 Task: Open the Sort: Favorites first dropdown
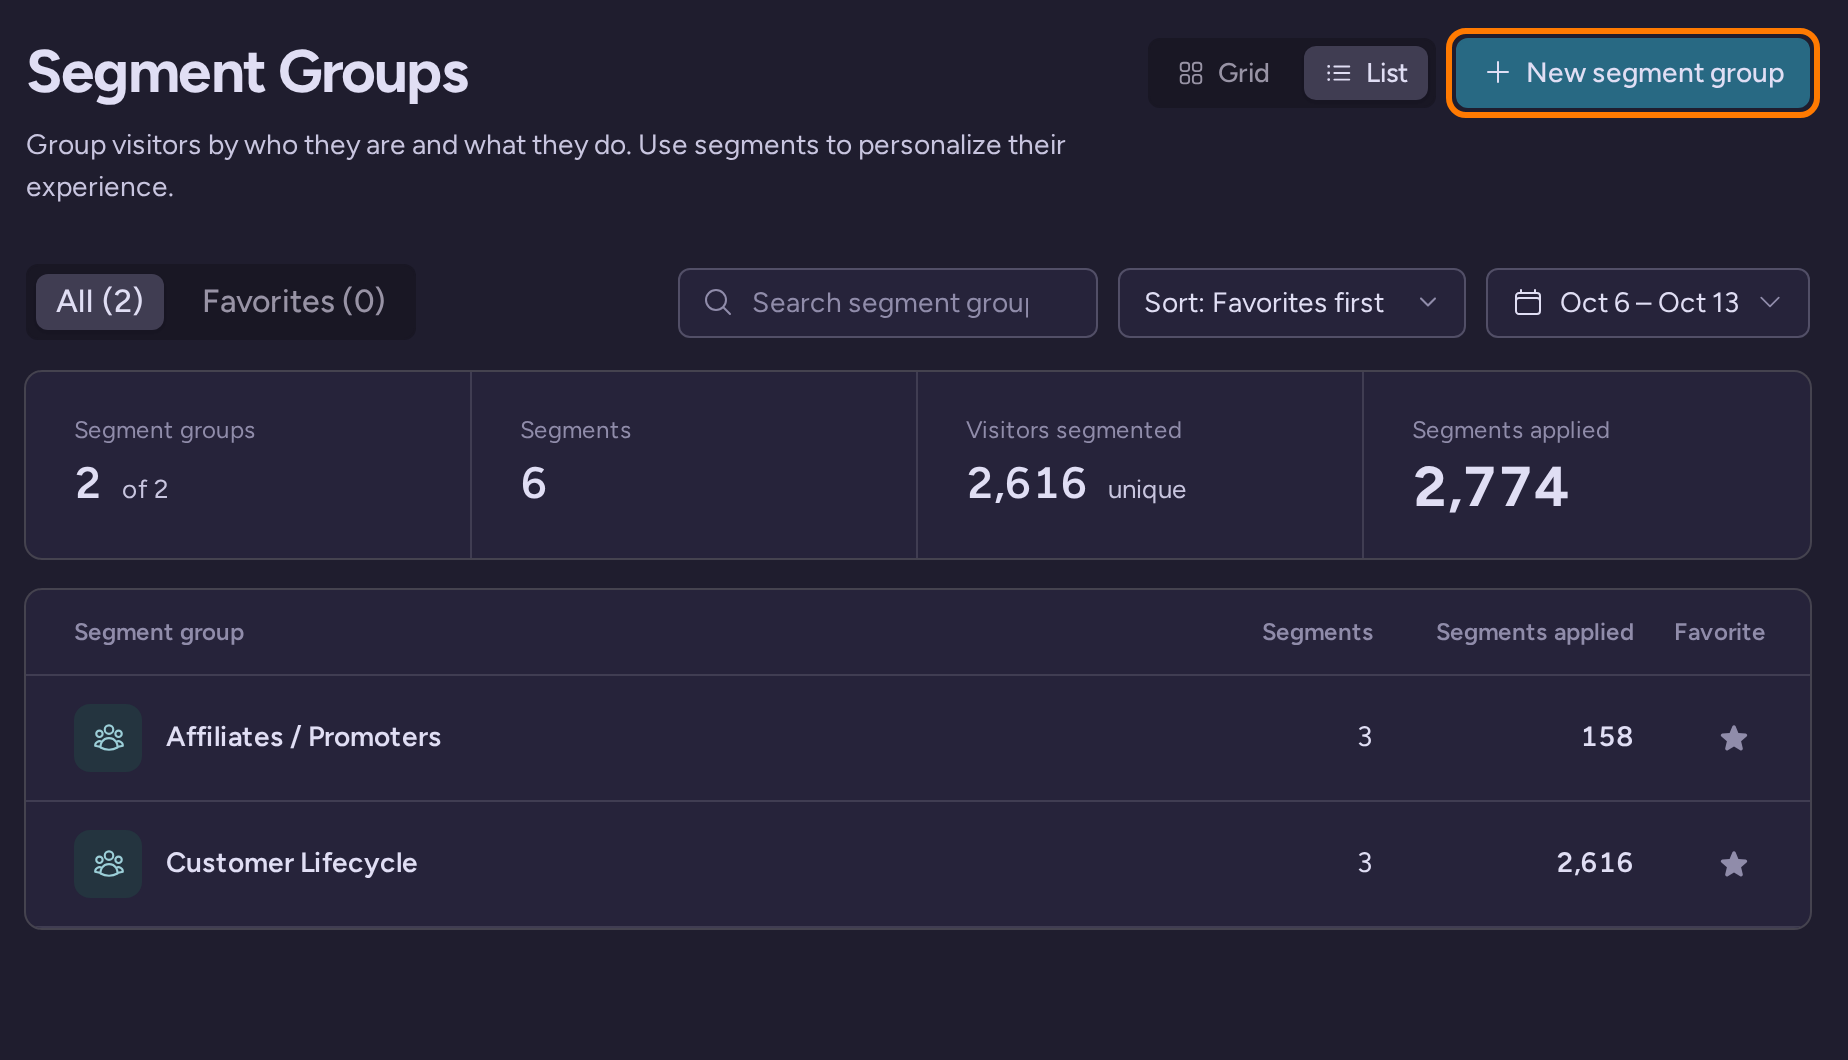tap(1291, 303)
